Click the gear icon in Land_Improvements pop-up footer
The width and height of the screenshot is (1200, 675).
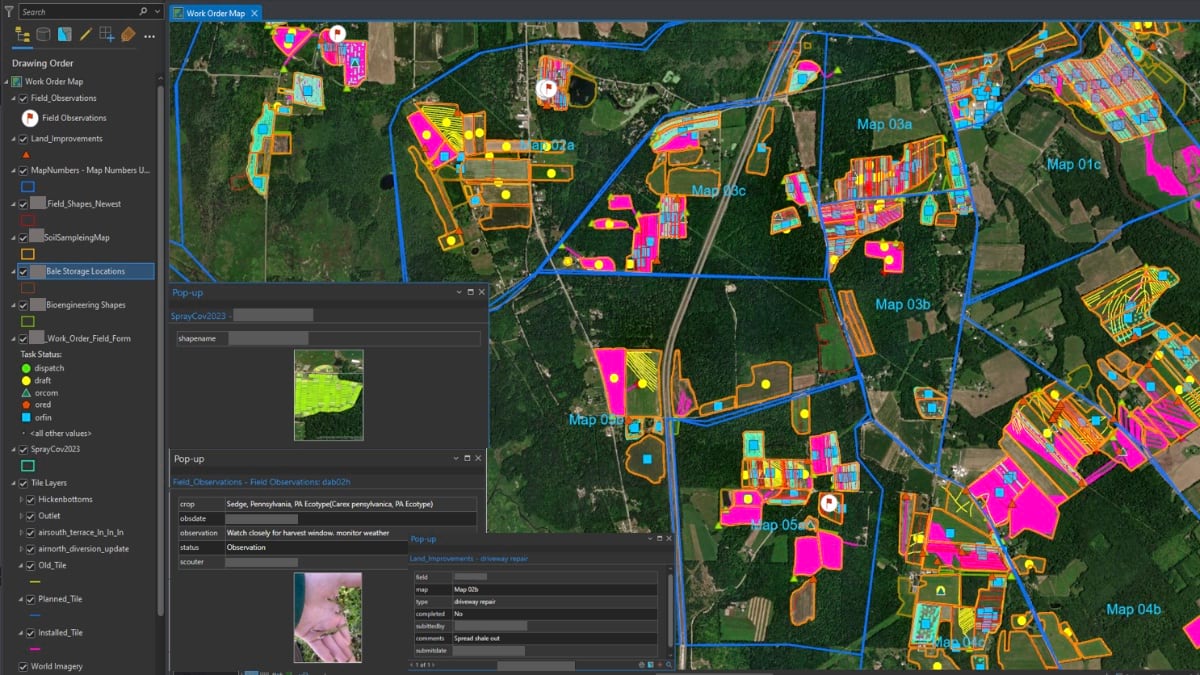[642, 664]
